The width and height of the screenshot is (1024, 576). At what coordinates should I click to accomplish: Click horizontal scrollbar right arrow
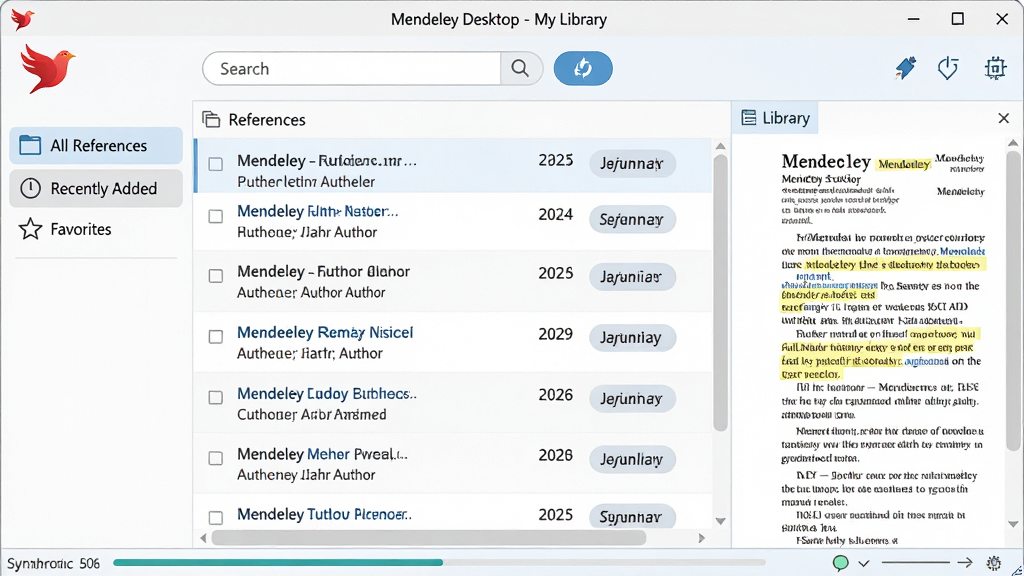[702, 538]
